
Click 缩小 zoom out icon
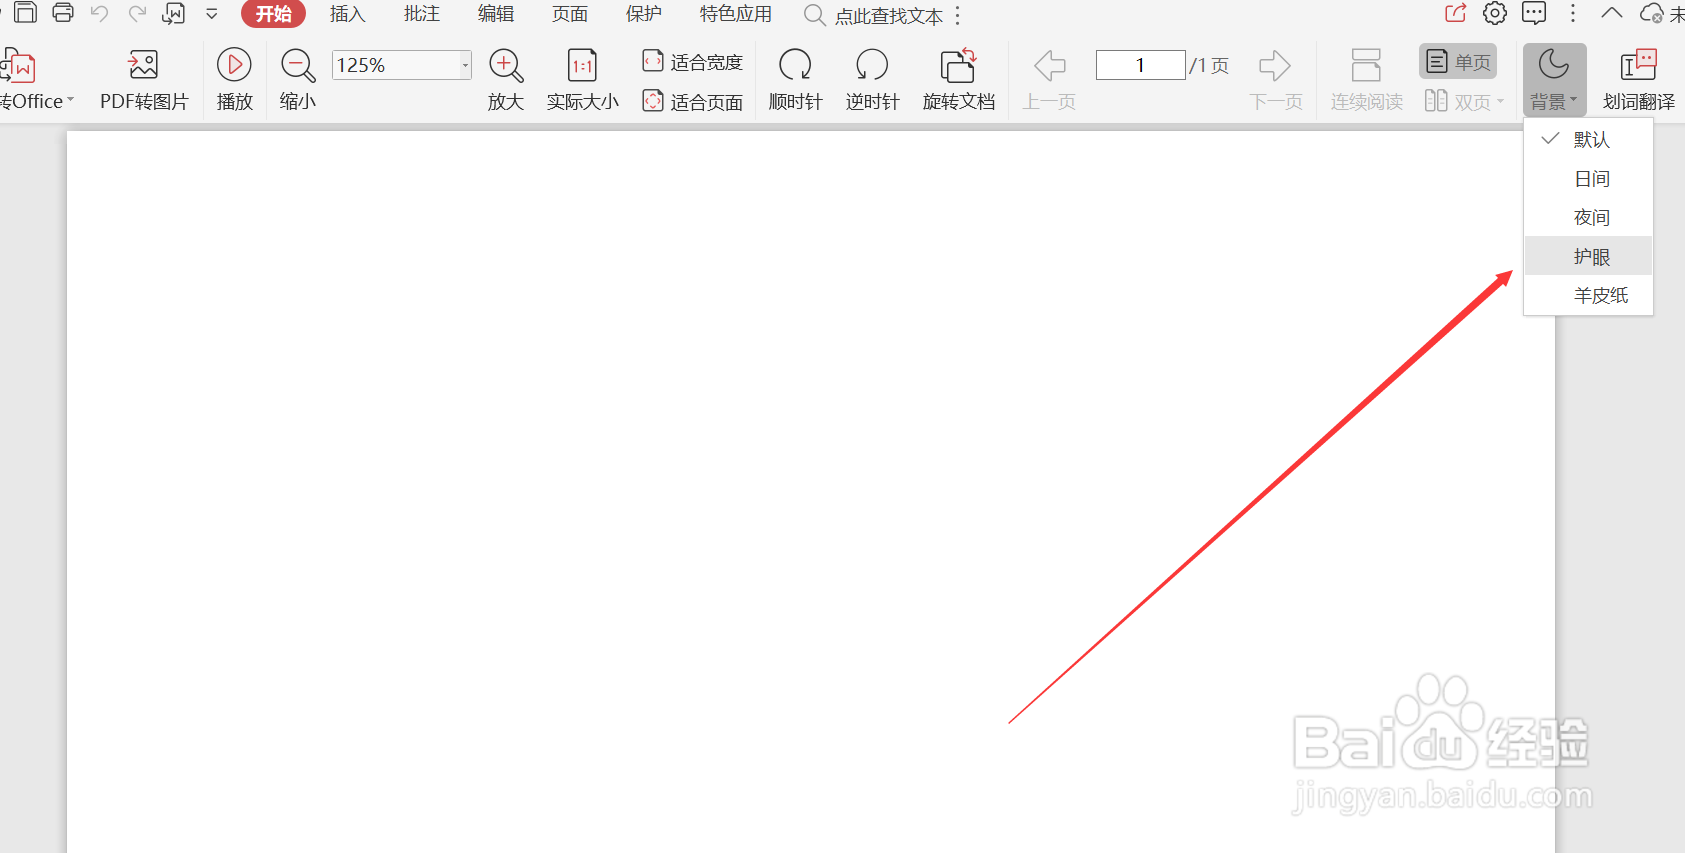click(x=297, y=80)
